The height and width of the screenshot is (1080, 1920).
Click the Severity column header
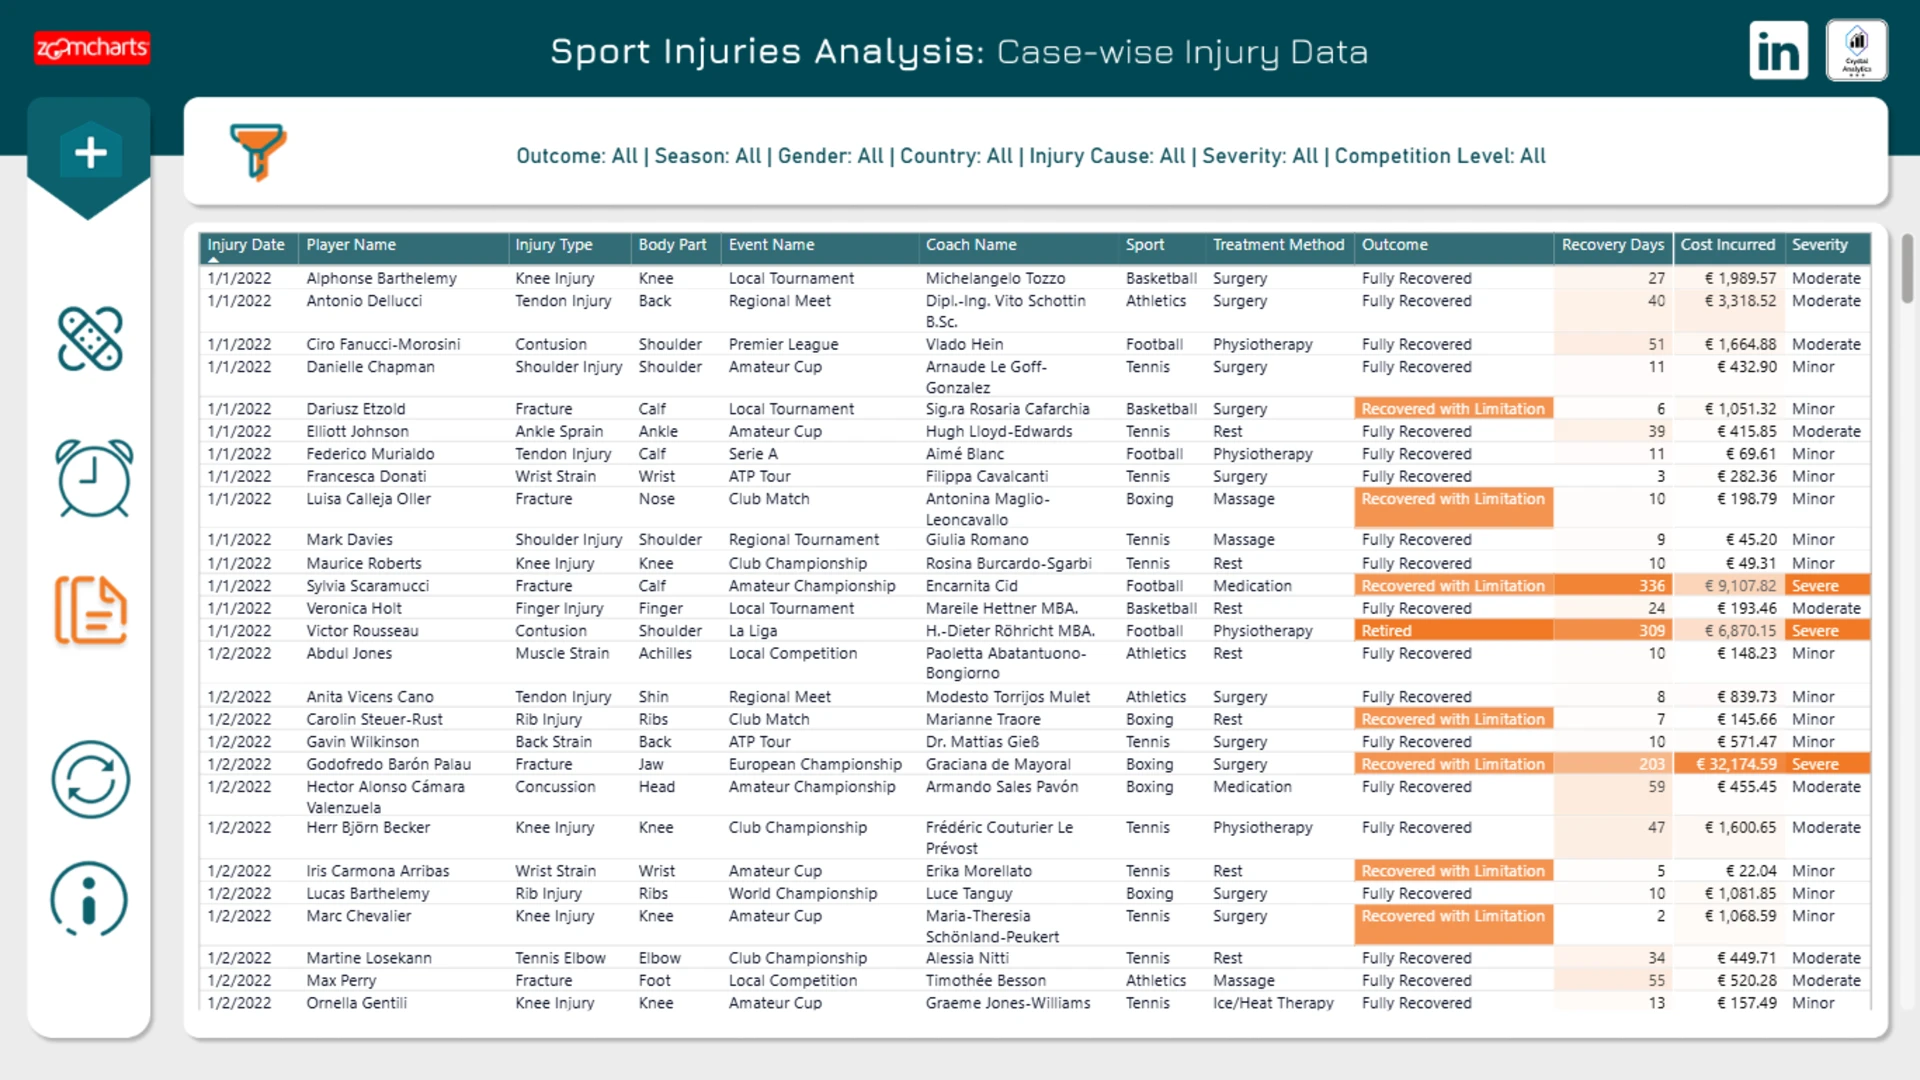1819,245
